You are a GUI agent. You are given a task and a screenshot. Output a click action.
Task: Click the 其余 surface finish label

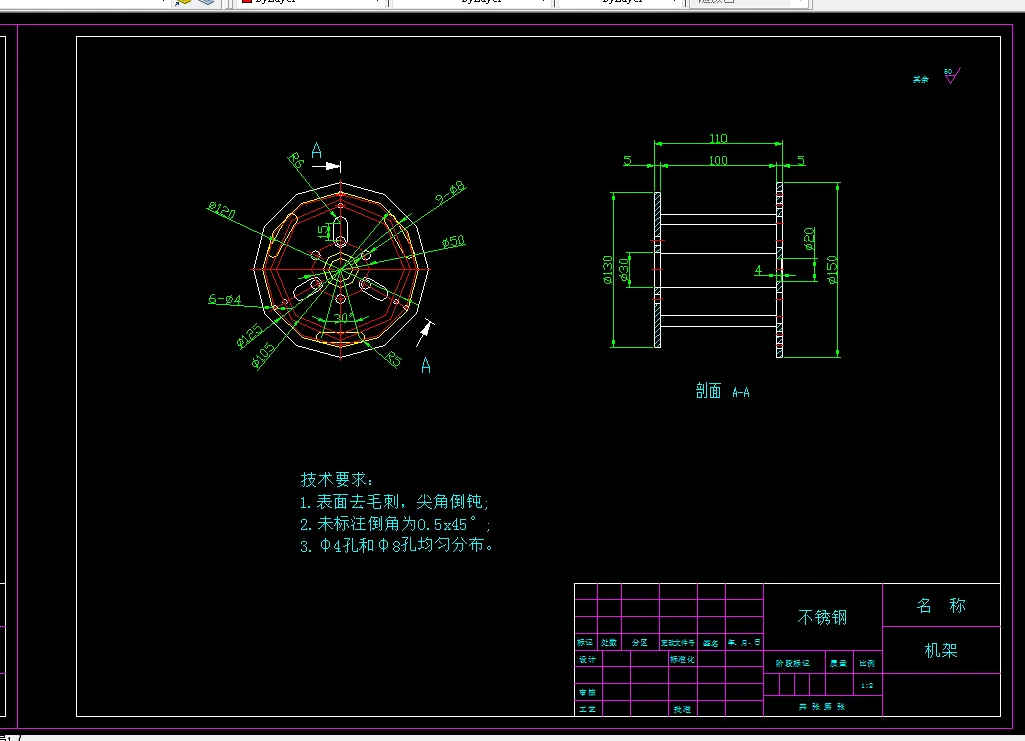(920, 79)
